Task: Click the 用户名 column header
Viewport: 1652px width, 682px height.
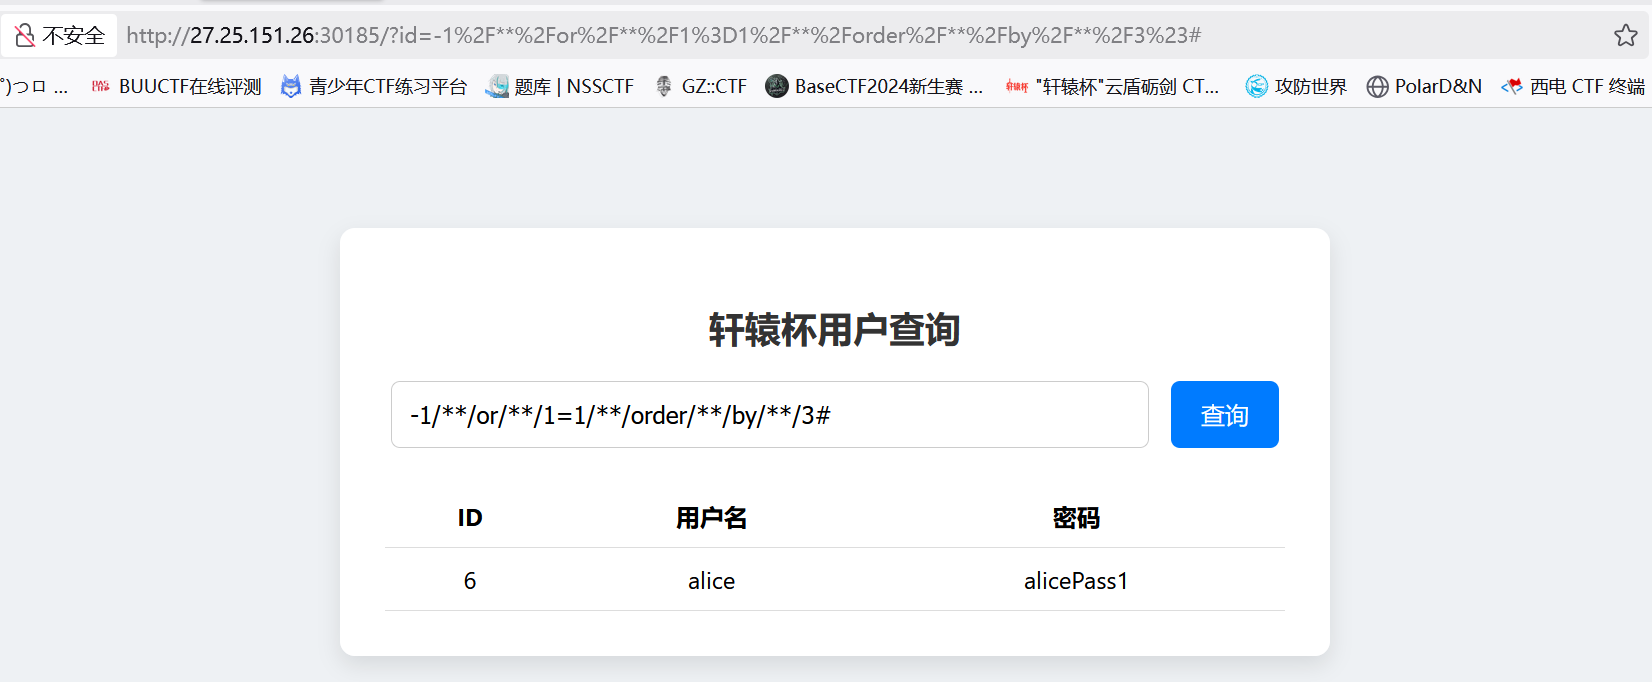Action: pos(711,518)
